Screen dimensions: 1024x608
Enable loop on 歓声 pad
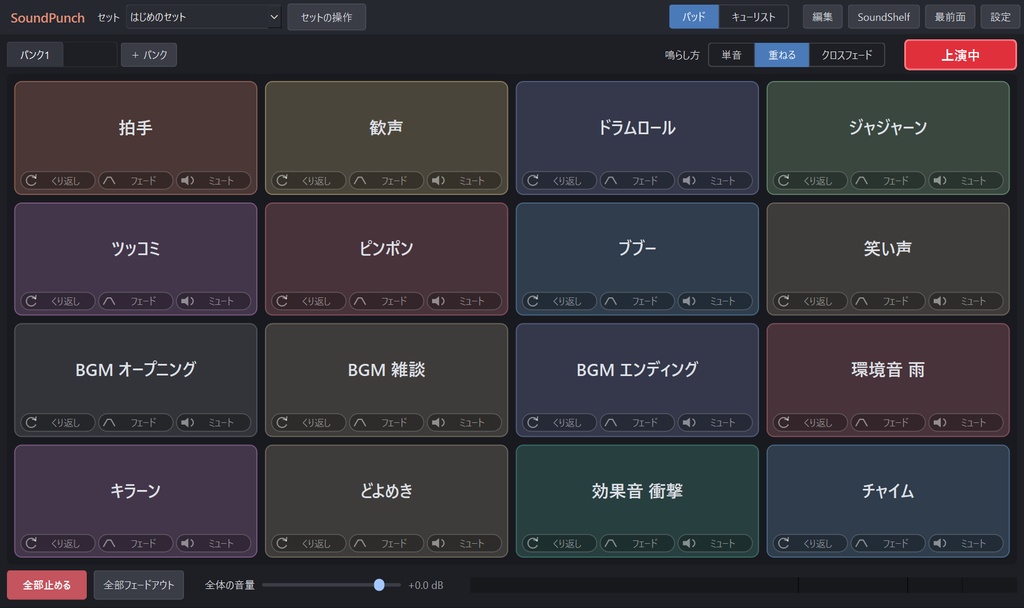click(x=308, y=180)
